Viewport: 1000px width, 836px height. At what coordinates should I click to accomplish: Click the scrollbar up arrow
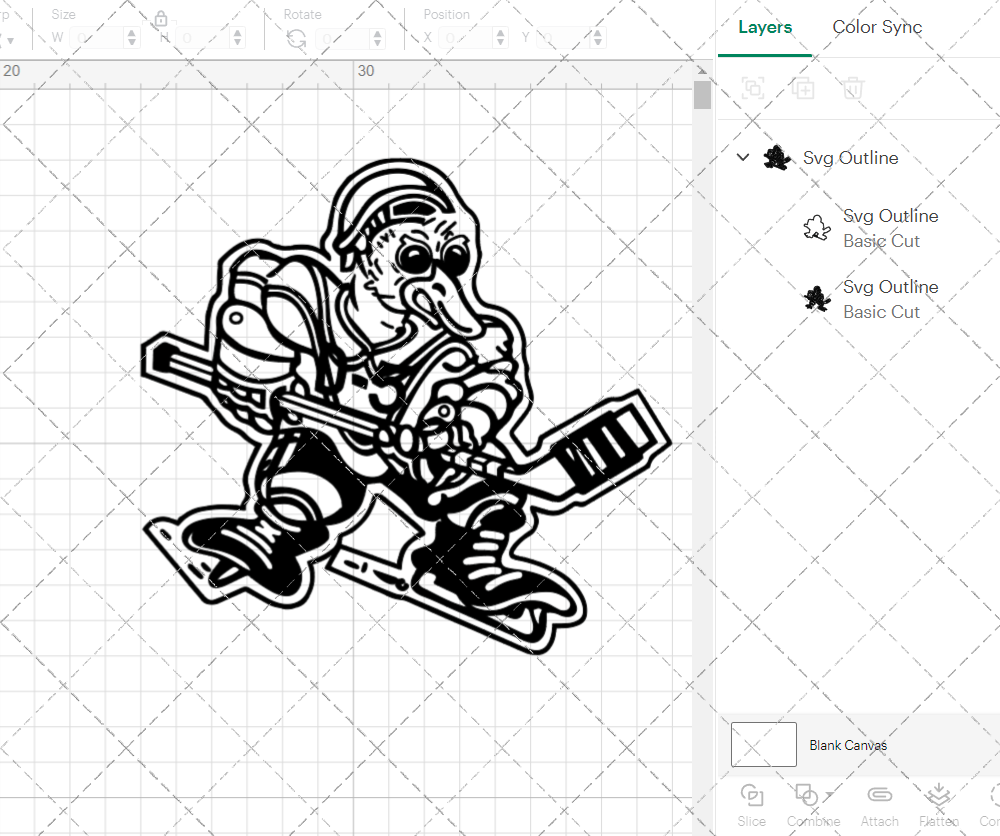(x=702, y=70)
